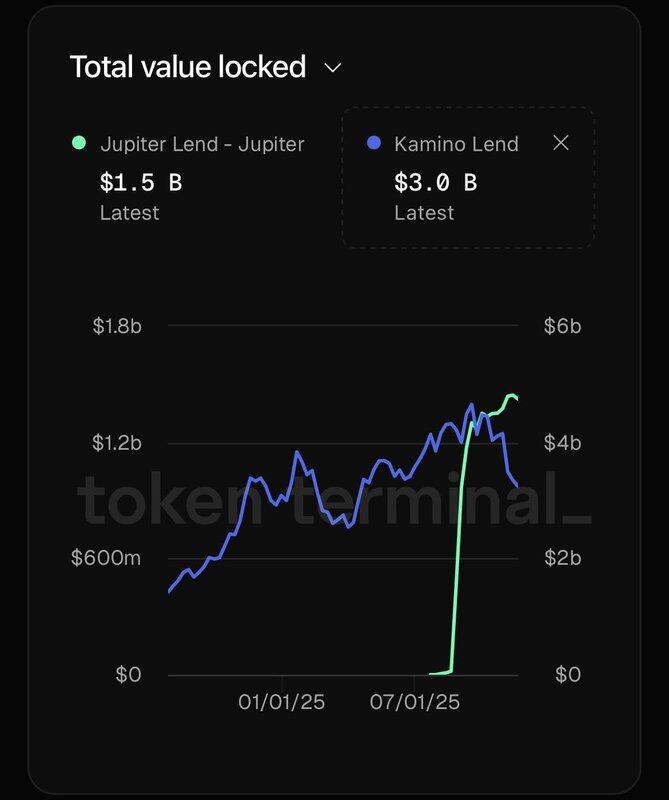Screen dimensions: 669x800
Task: Select the Jupiter Lend - Jupiter legend label
Action: [x=202, y=143]
